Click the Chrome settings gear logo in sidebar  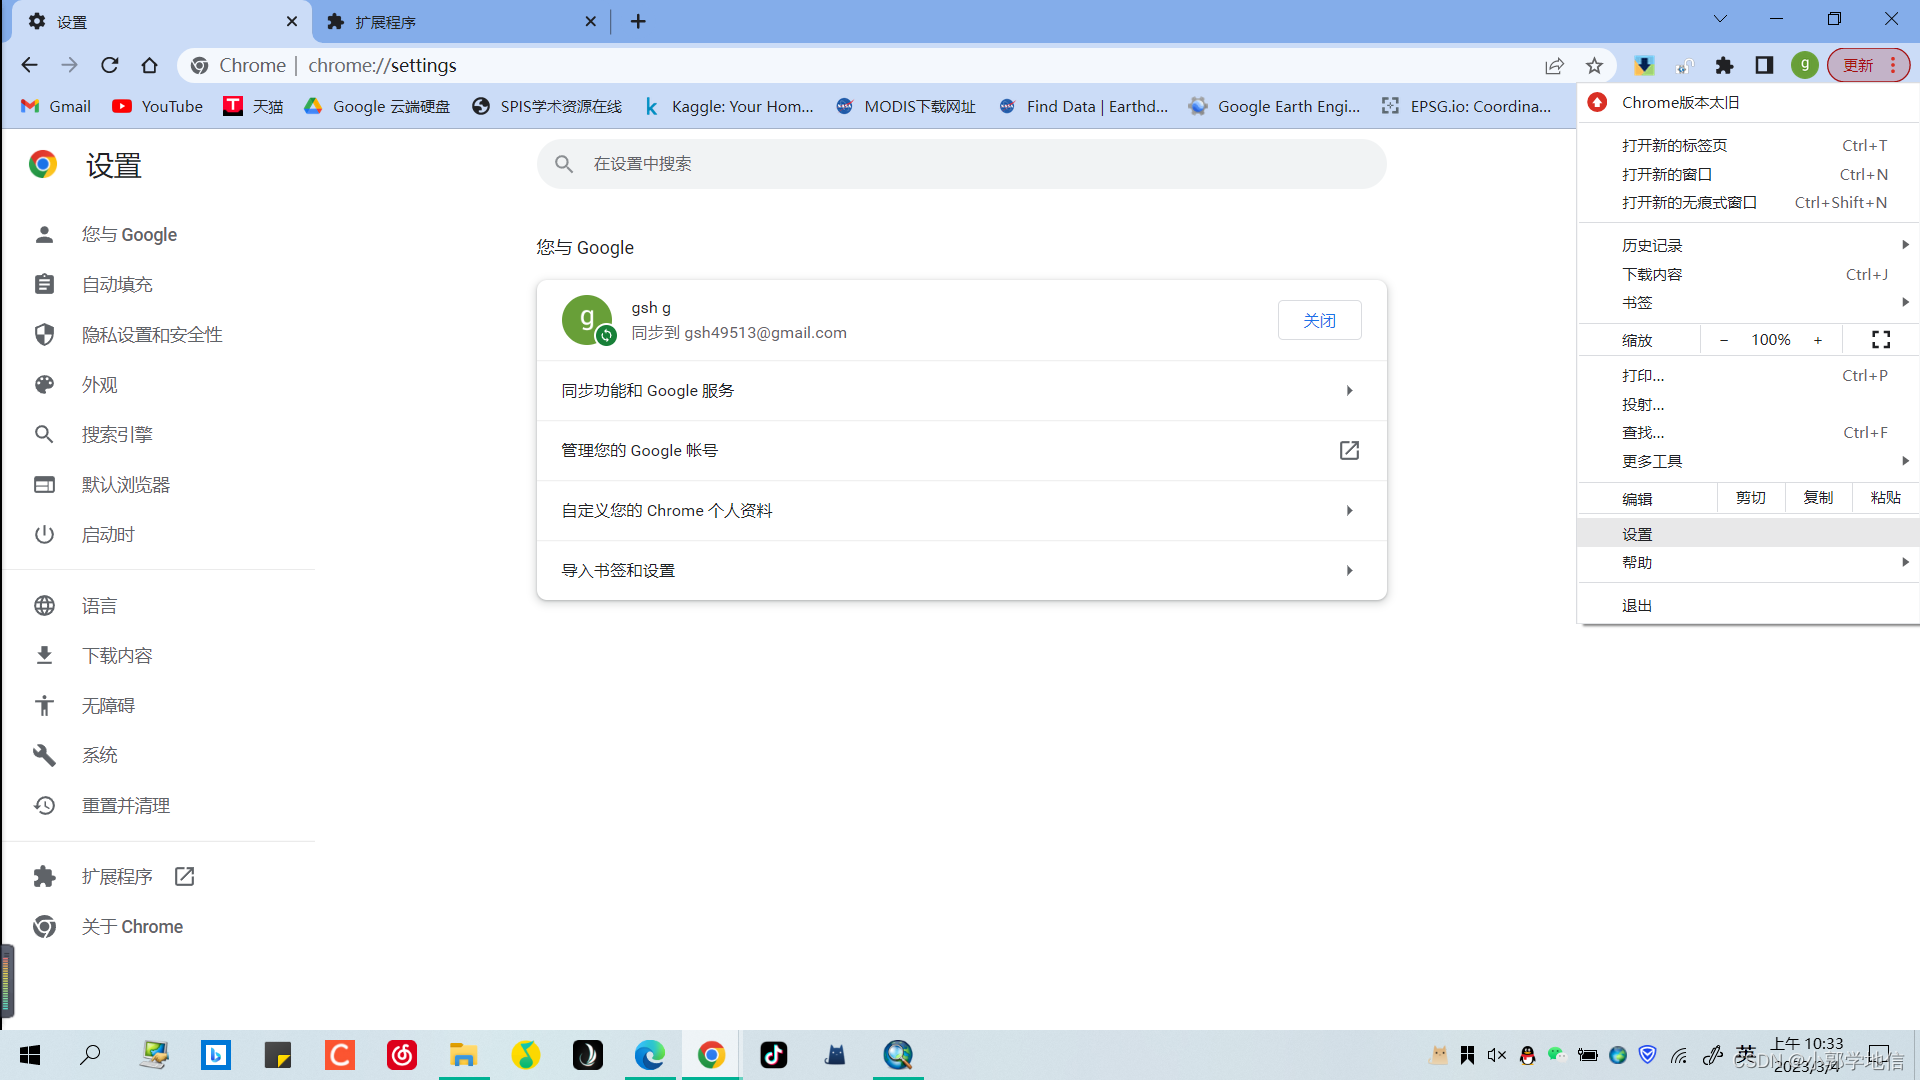(x=43, y=164)
